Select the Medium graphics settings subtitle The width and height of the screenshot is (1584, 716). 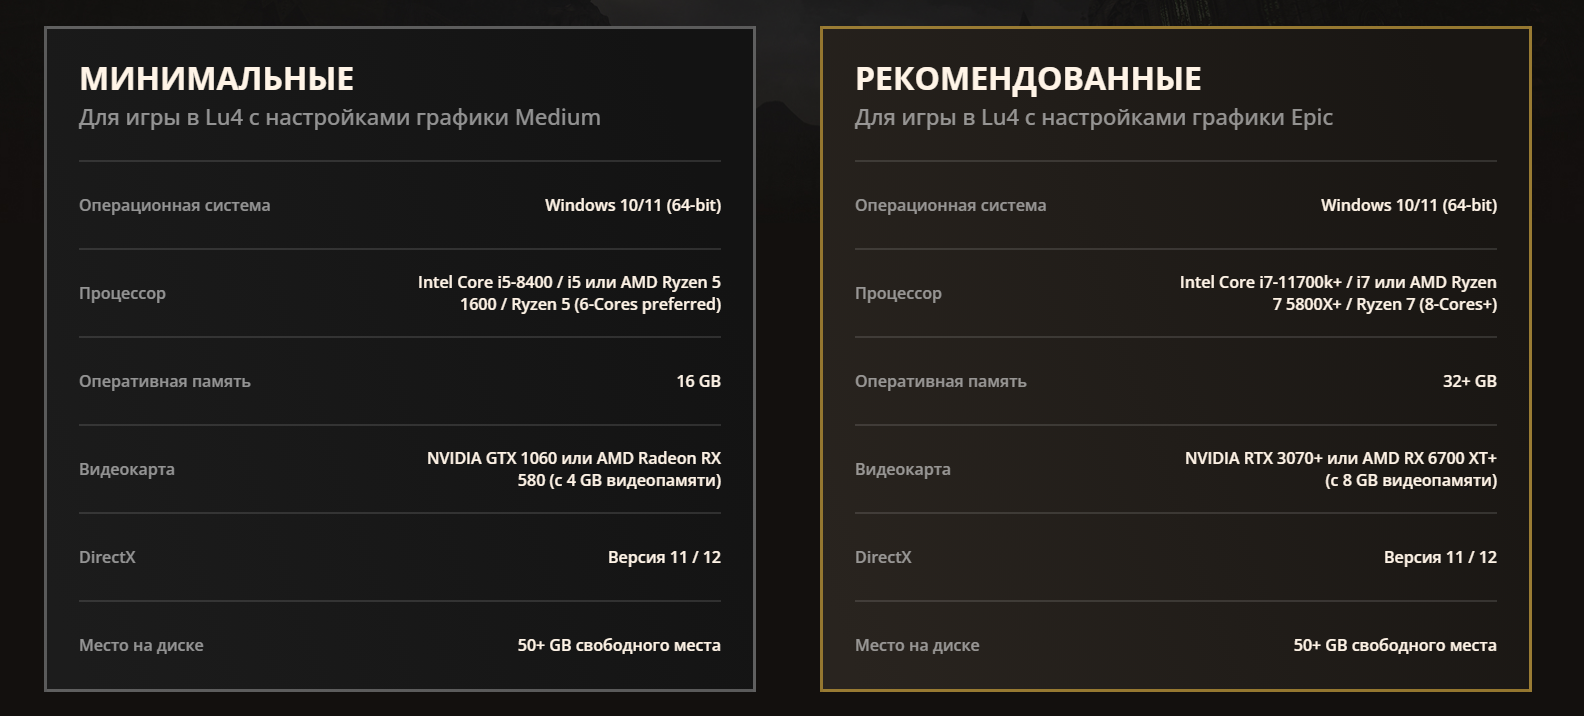(340, 118)
